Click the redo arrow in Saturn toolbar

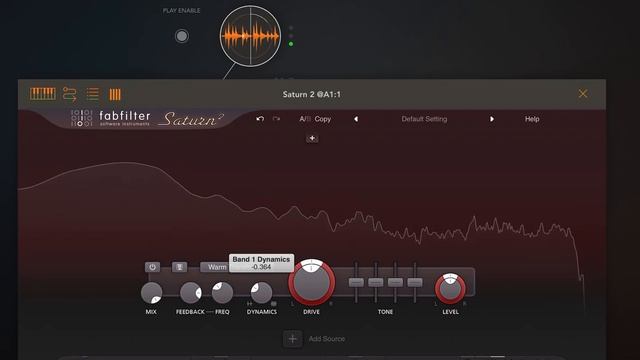click(276, 119)
